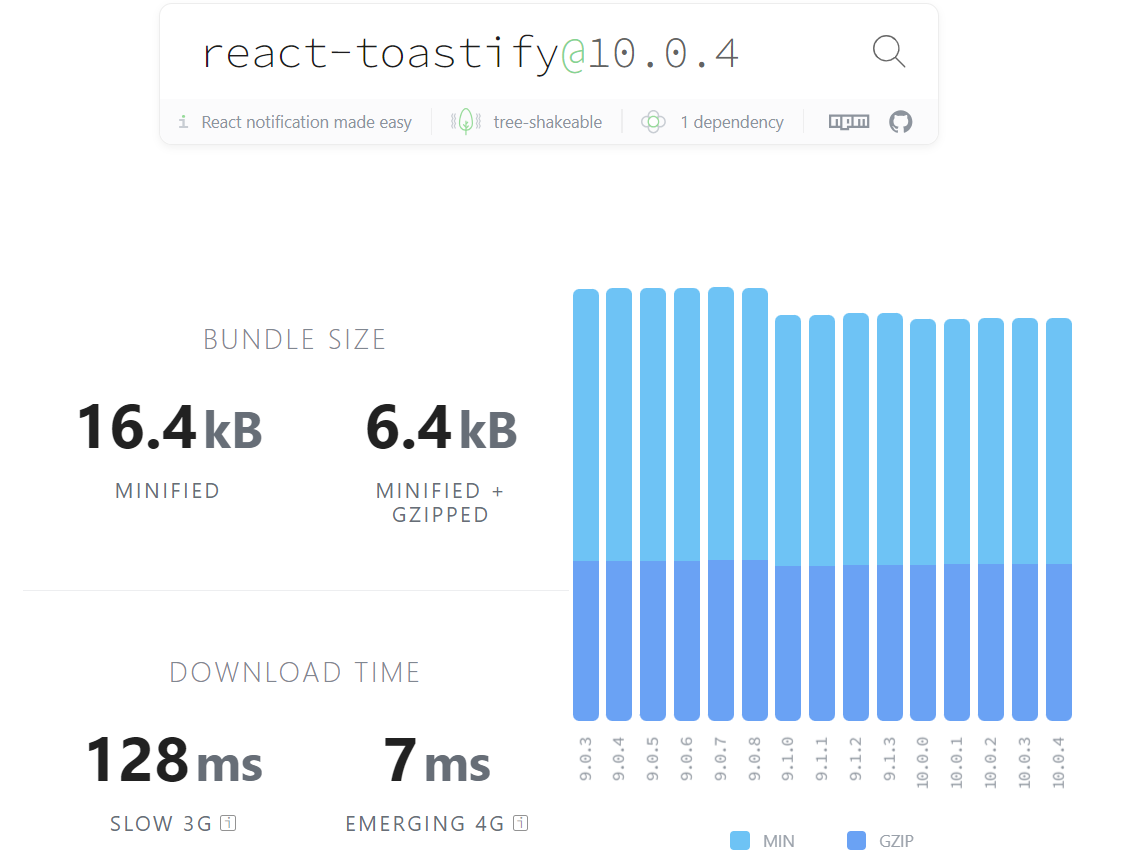Select the 10.0.3 version bar
Viewport: 1125px width, 864px height.
(x=1025, y=520)
